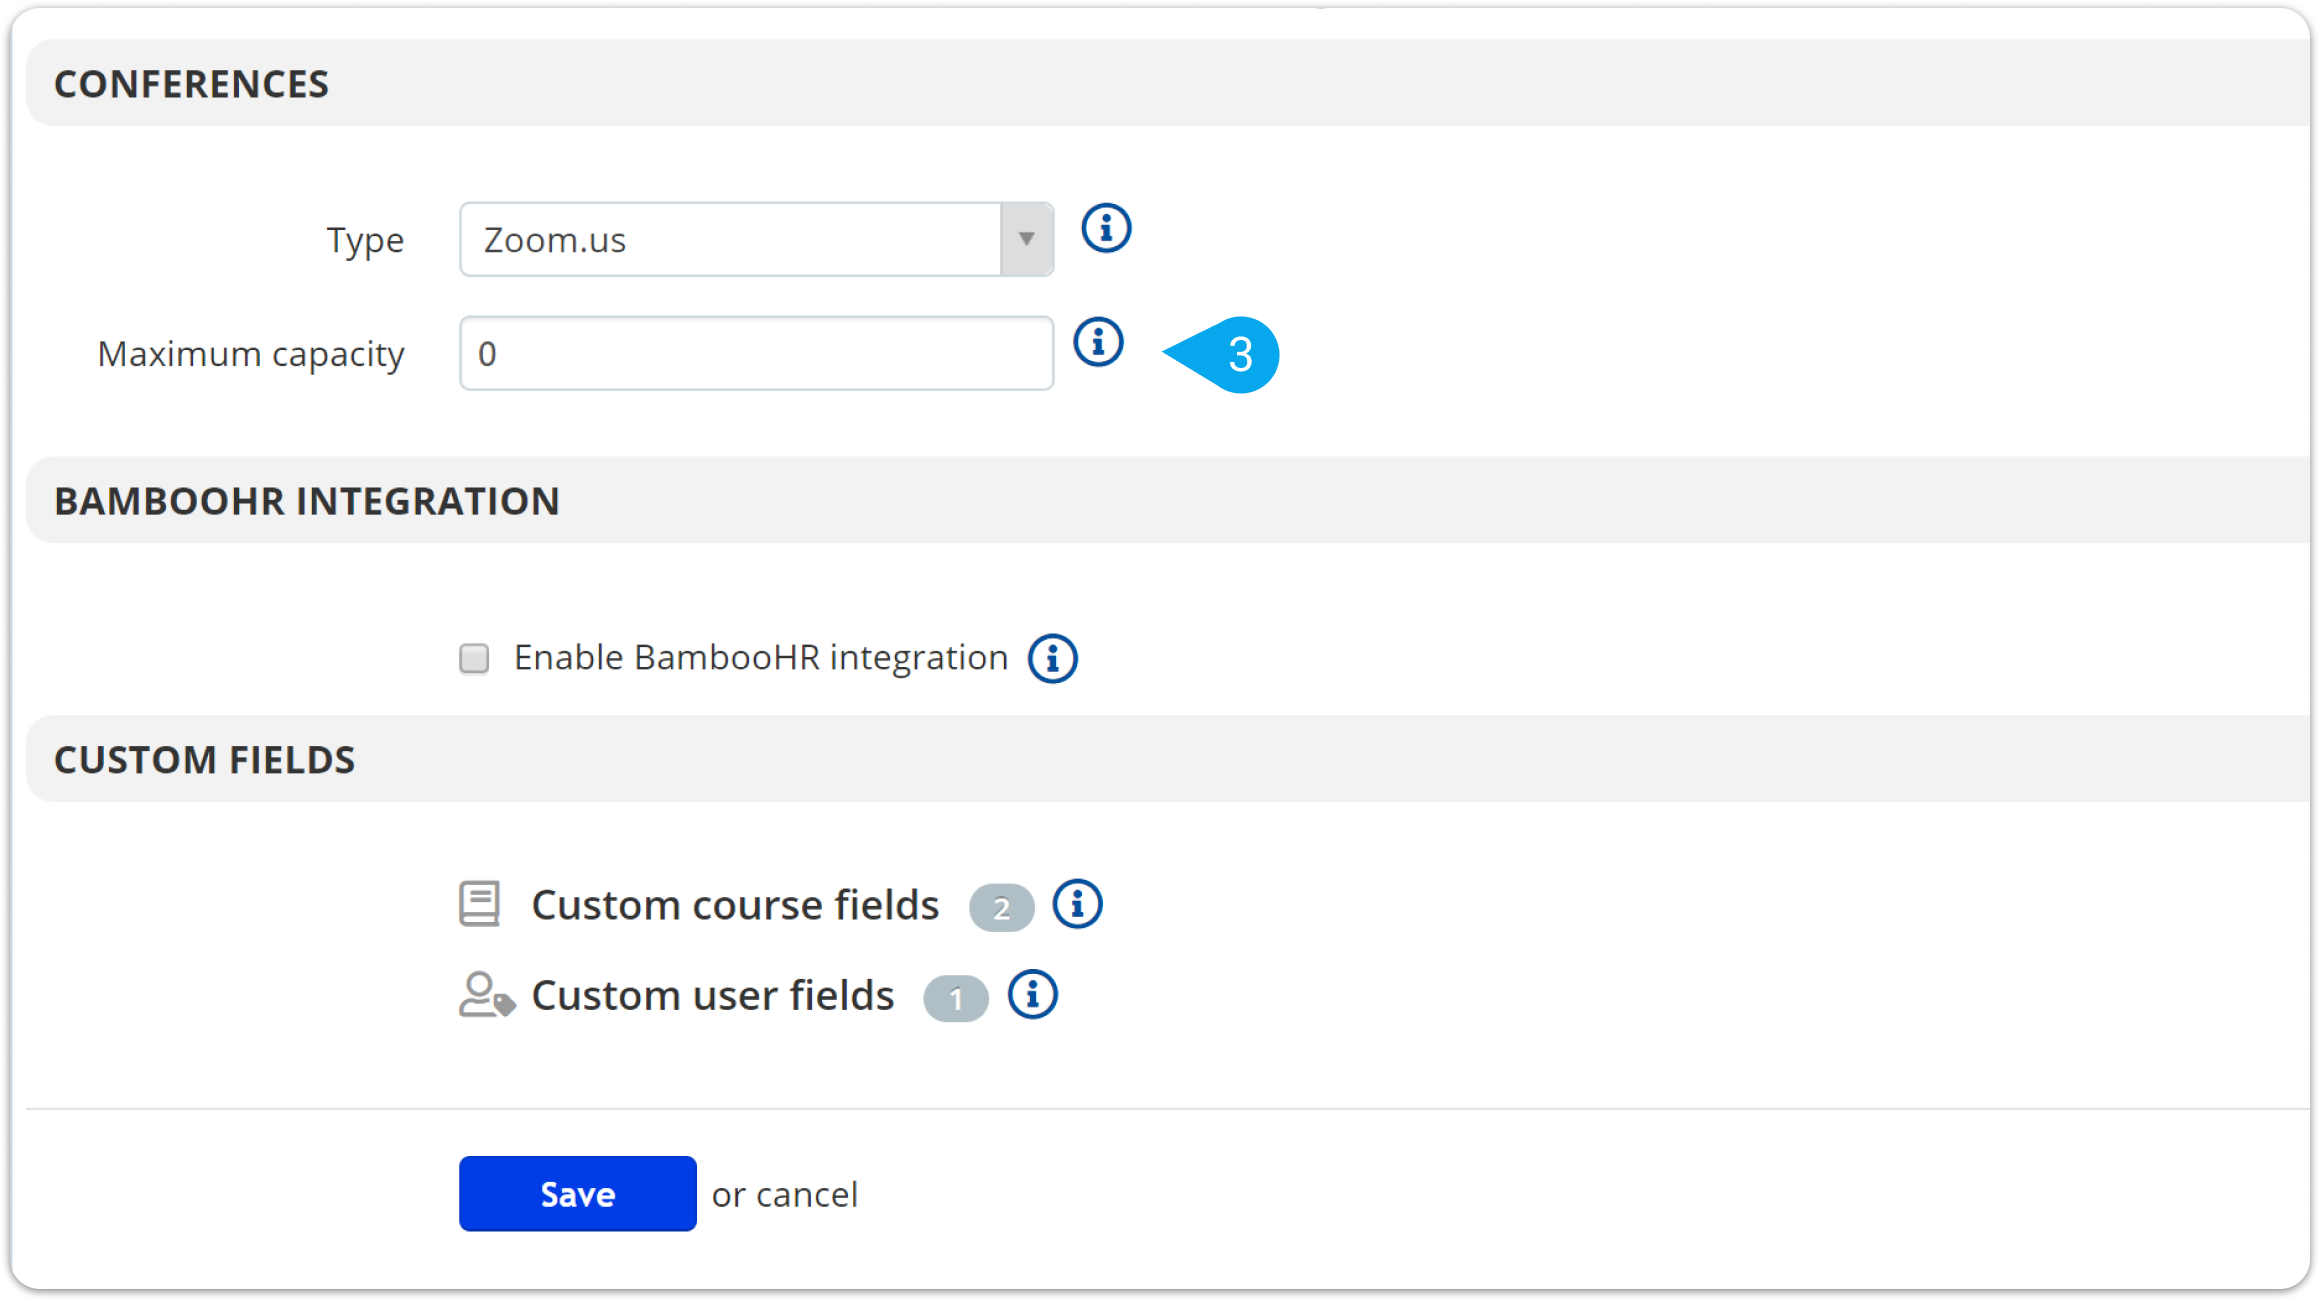
Task: Focus the Maximum capacity input field
Action: click(x=756, y=354)
